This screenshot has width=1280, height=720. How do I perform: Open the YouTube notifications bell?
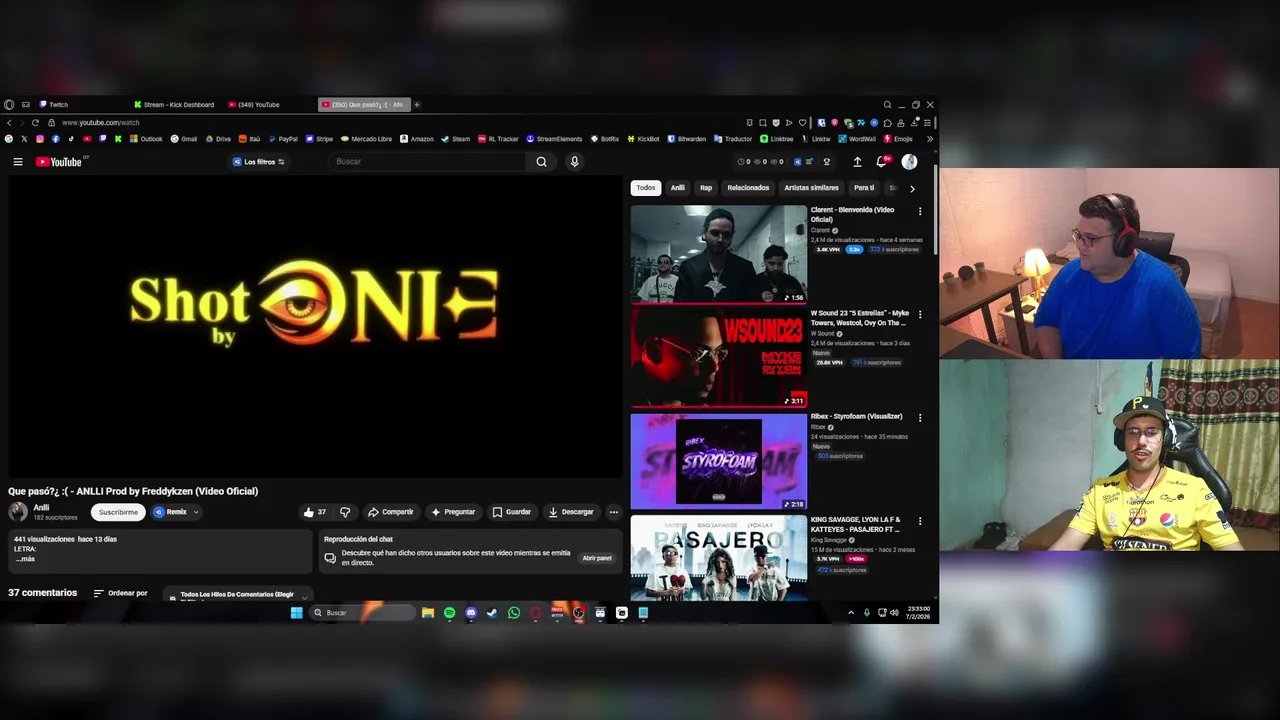[x=882, y=162]
